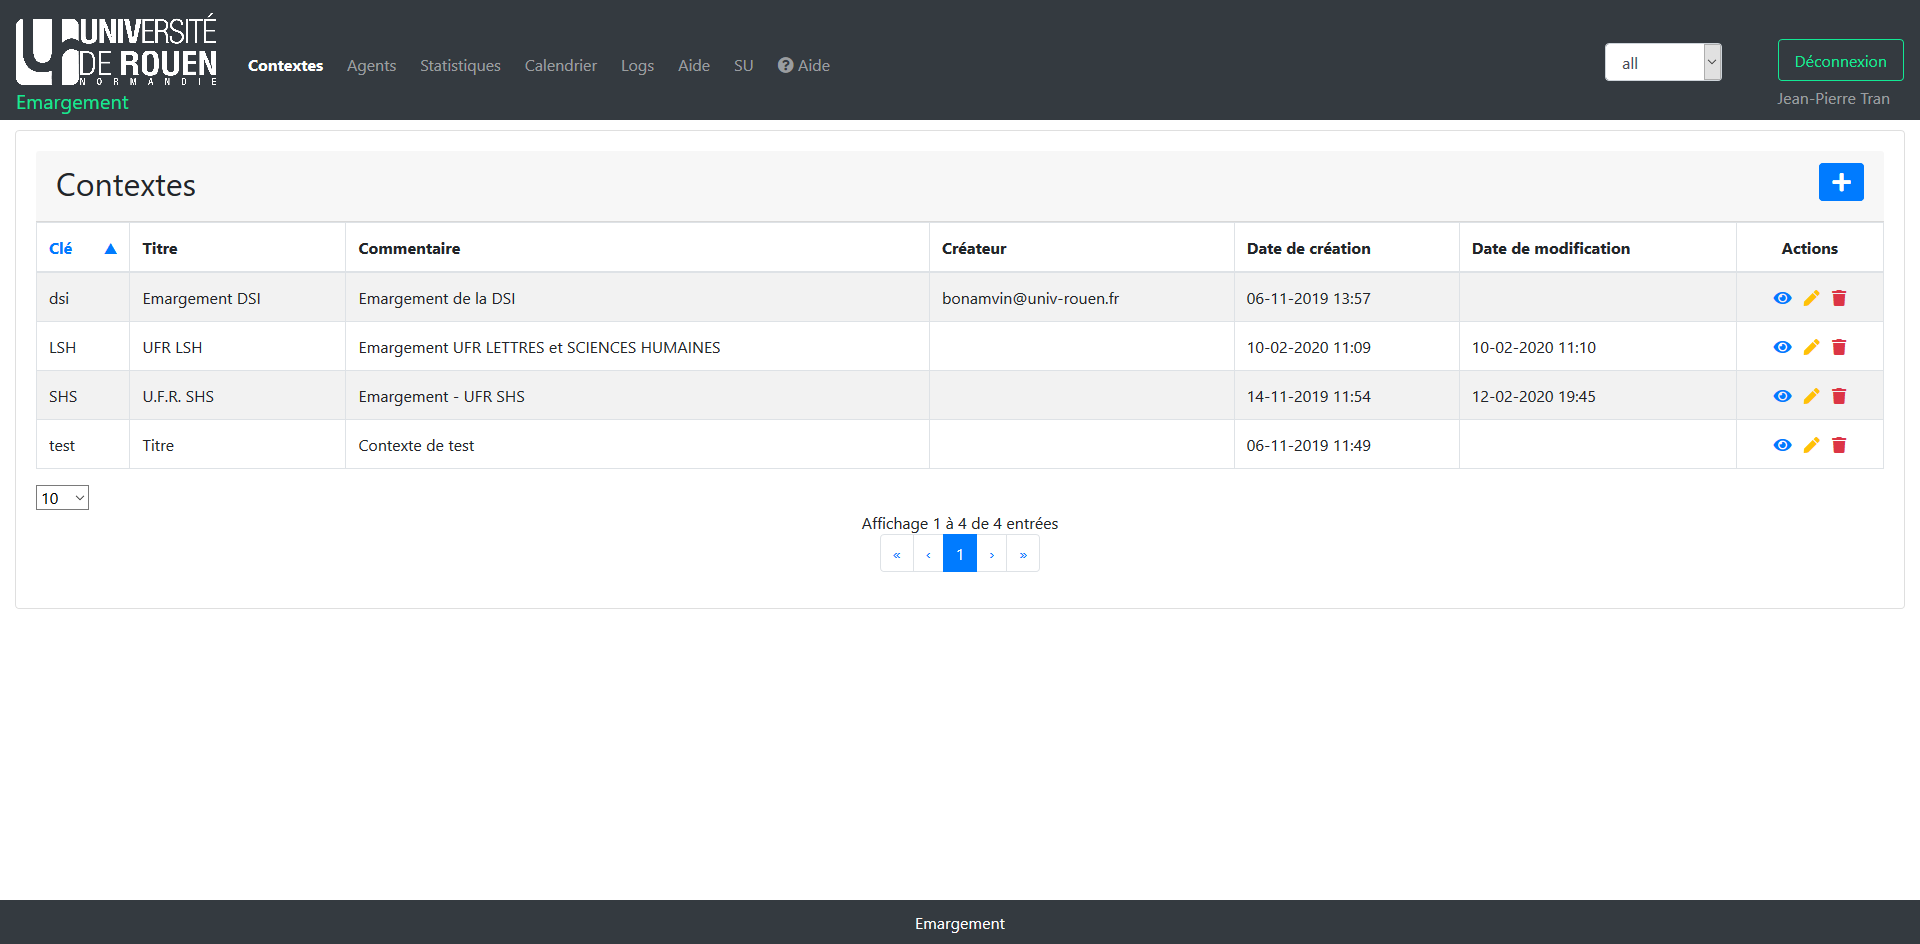Screen dimensions: 1920x944
Task: Show the test context via eye icon
Action: click(1782, 445)
